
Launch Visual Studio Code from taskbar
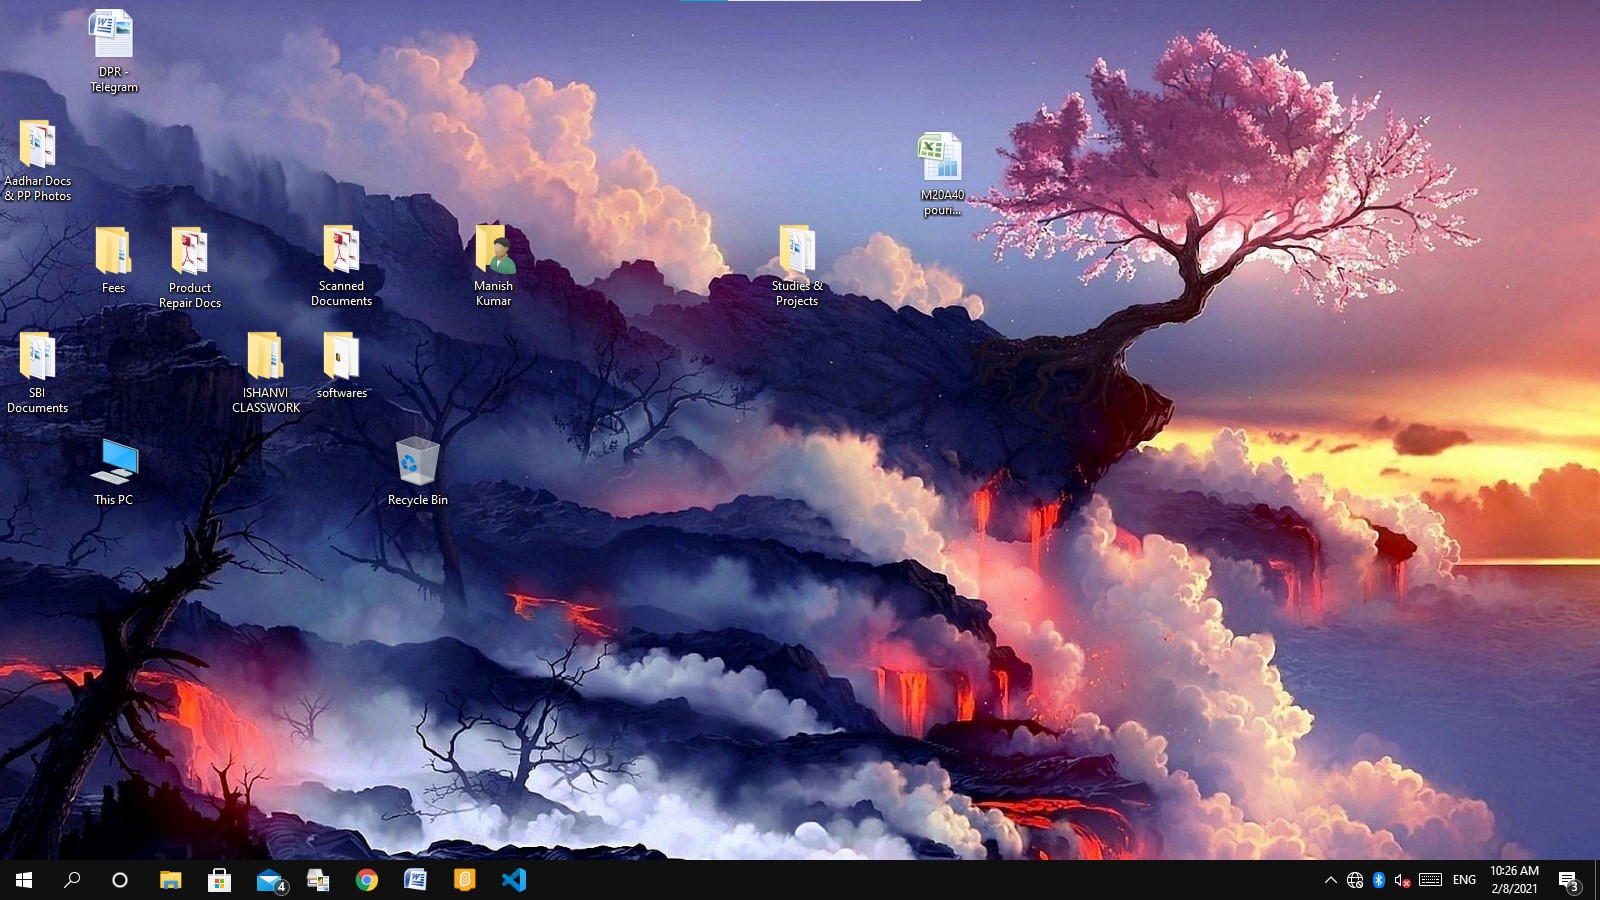click(514, 880)
